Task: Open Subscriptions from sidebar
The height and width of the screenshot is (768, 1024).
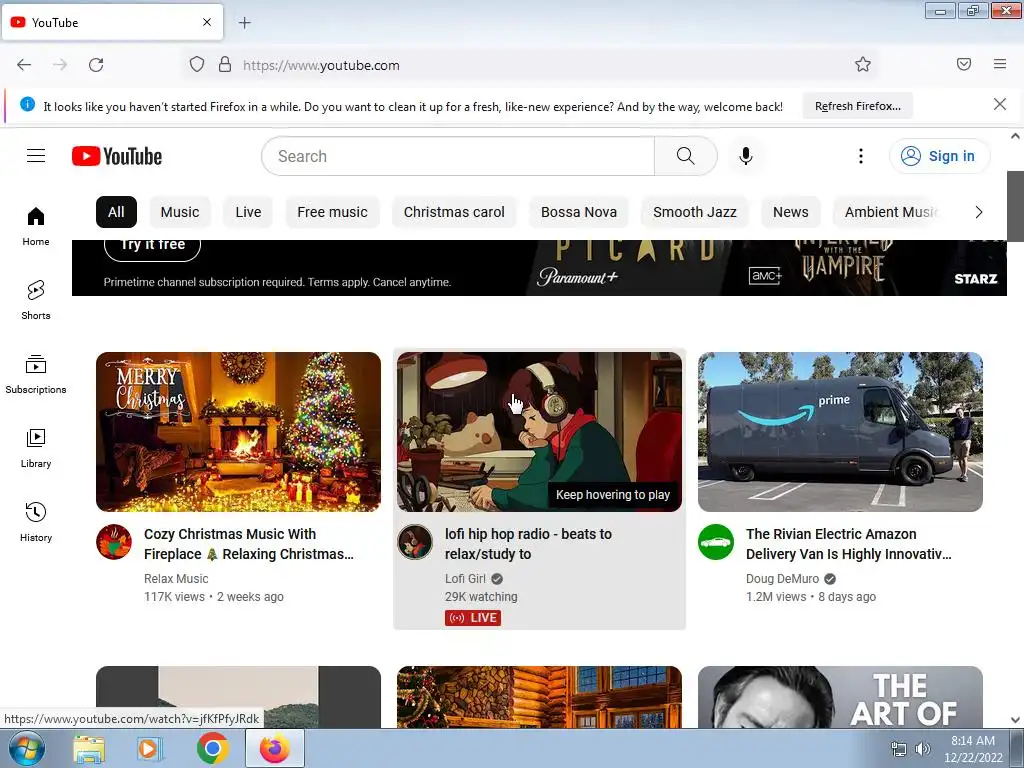Action: click(36, 374)
